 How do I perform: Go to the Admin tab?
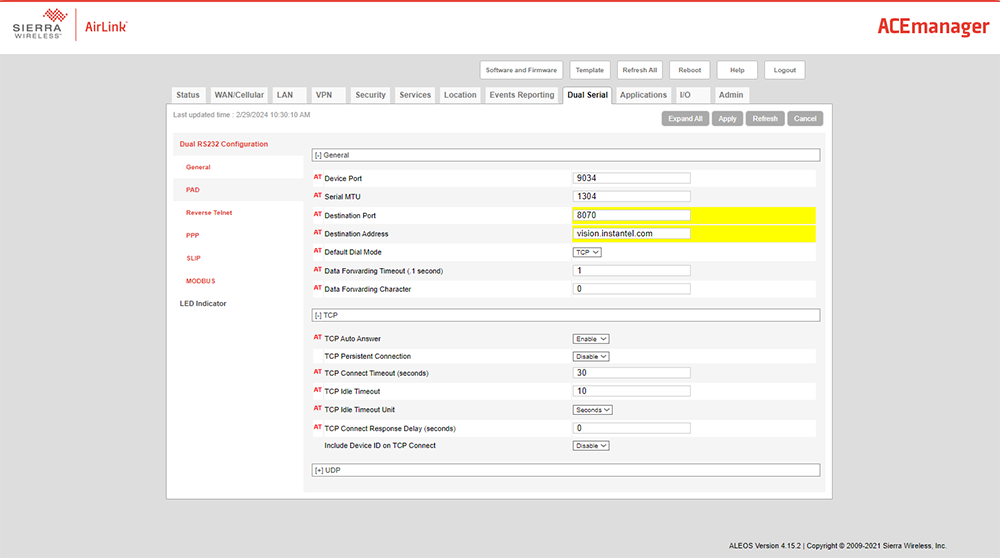732,95
